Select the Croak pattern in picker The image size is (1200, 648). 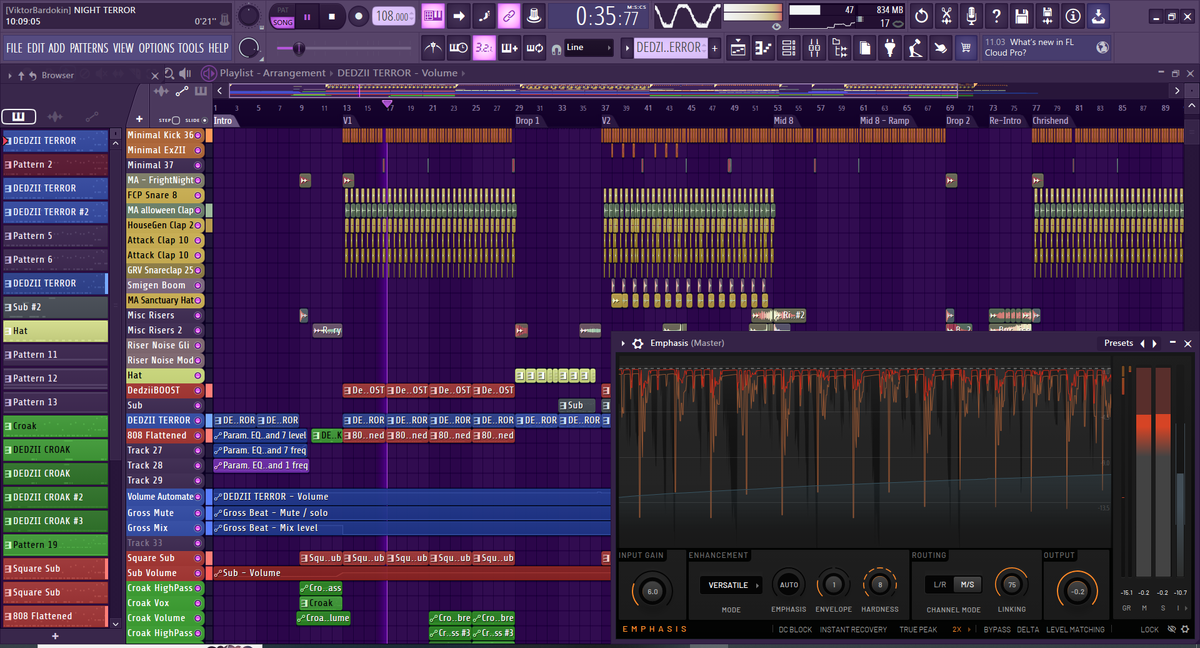(x=56, y=426)
